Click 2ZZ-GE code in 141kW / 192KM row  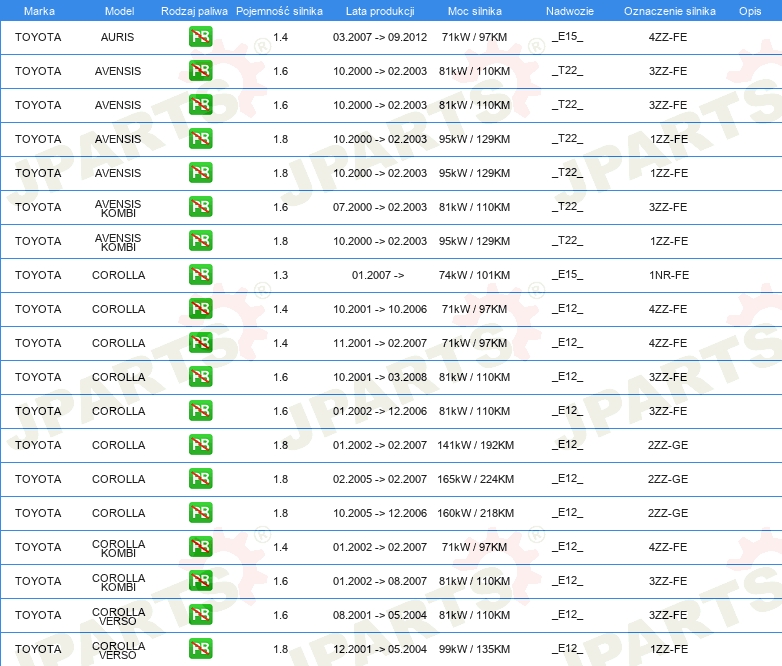click(668, 445)
